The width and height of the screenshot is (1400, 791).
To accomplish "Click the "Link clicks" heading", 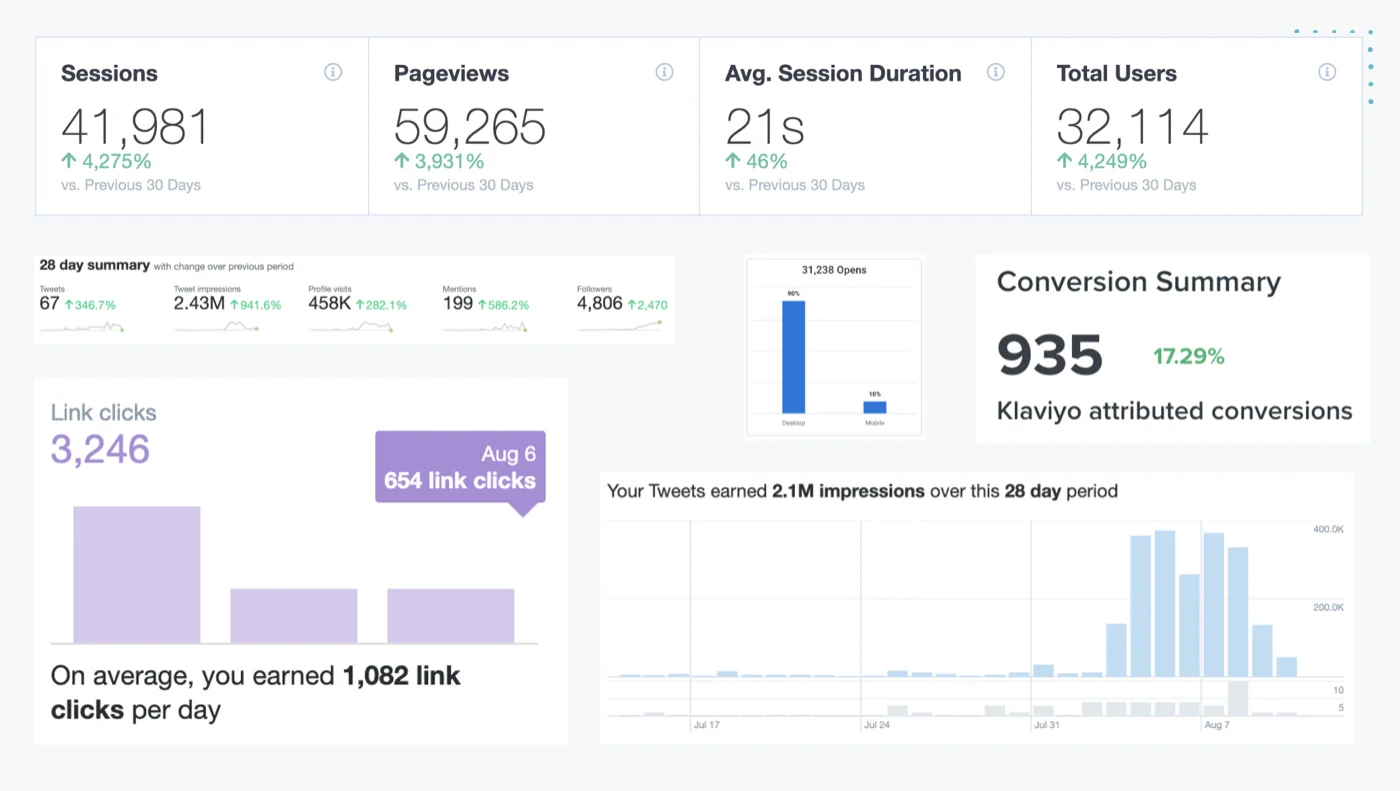I will point(104,412).
